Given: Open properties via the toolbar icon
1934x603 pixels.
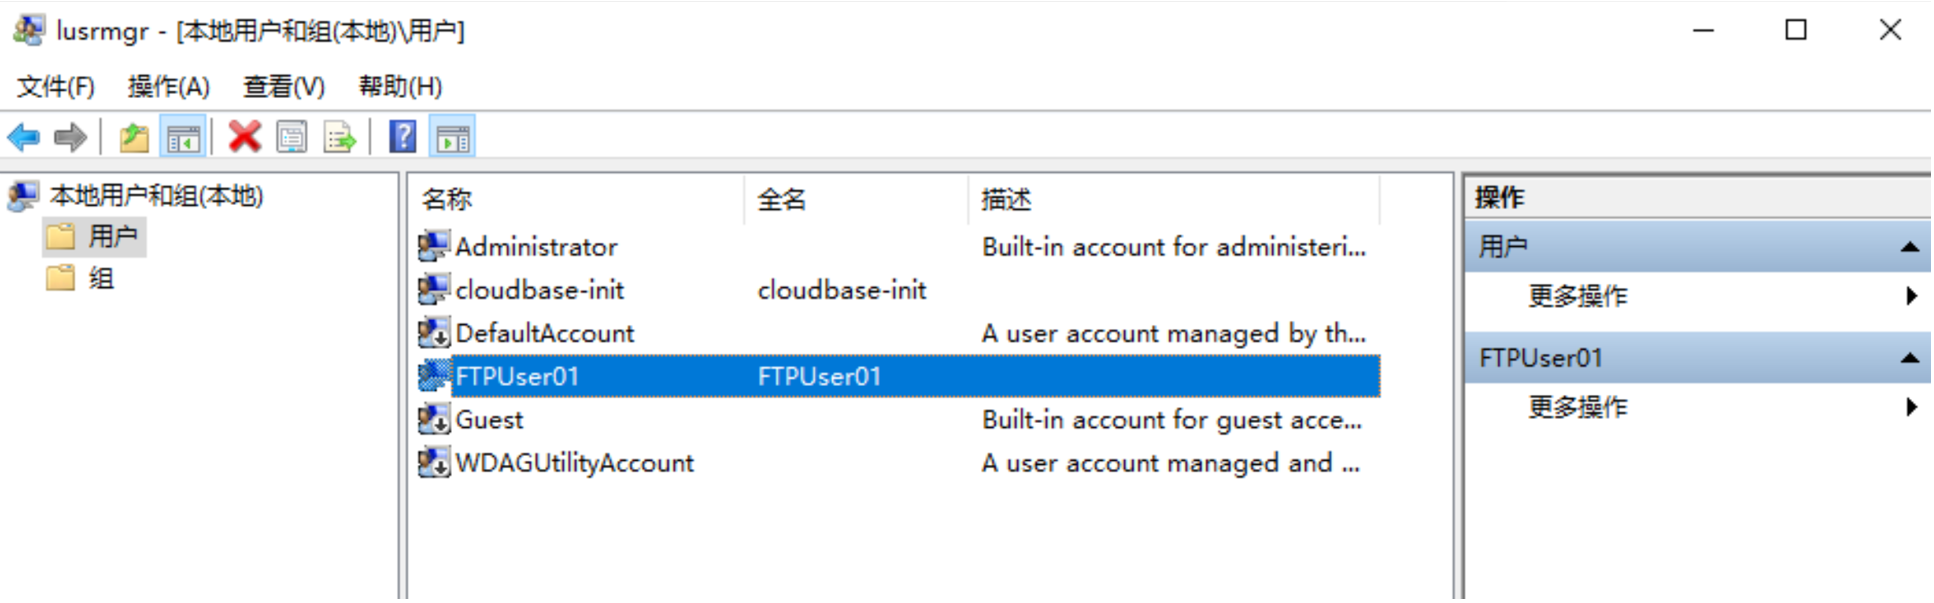Looking at the screenshot, I should tap(292, 137).
